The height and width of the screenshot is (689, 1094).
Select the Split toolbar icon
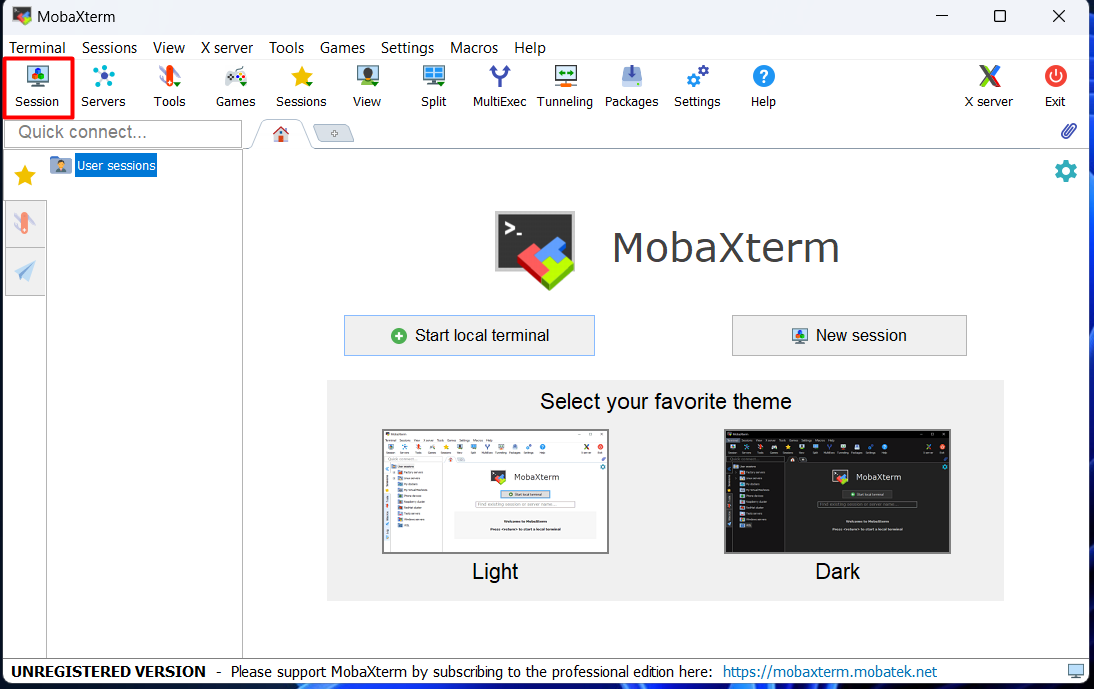[433, 87]
